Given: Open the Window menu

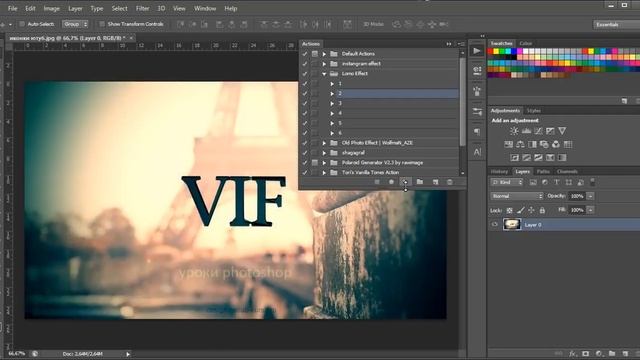Looking at the screenshot, I should (205, 8).
